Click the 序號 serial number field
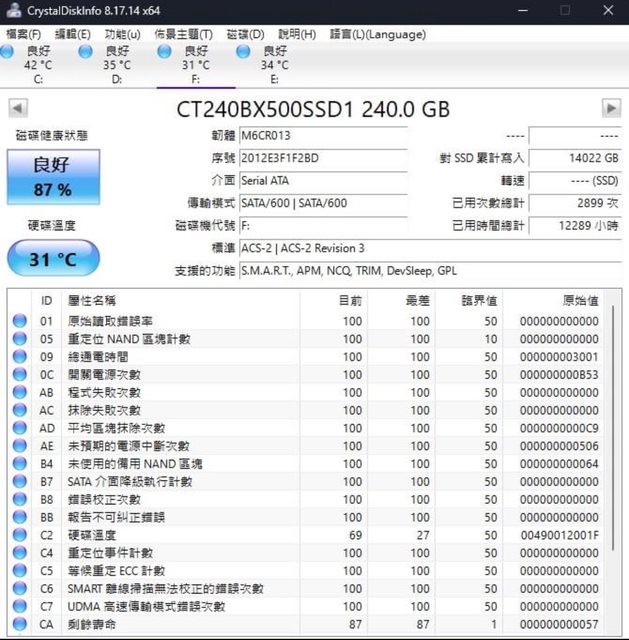 click(323, 158)
